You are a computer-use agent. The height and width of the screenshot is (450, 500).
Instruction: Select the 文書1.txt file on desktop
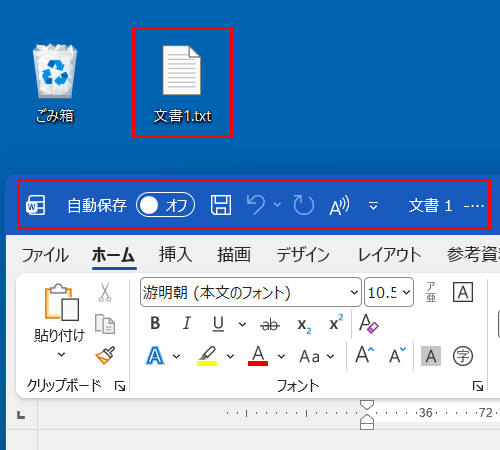[x=182, y=83]
